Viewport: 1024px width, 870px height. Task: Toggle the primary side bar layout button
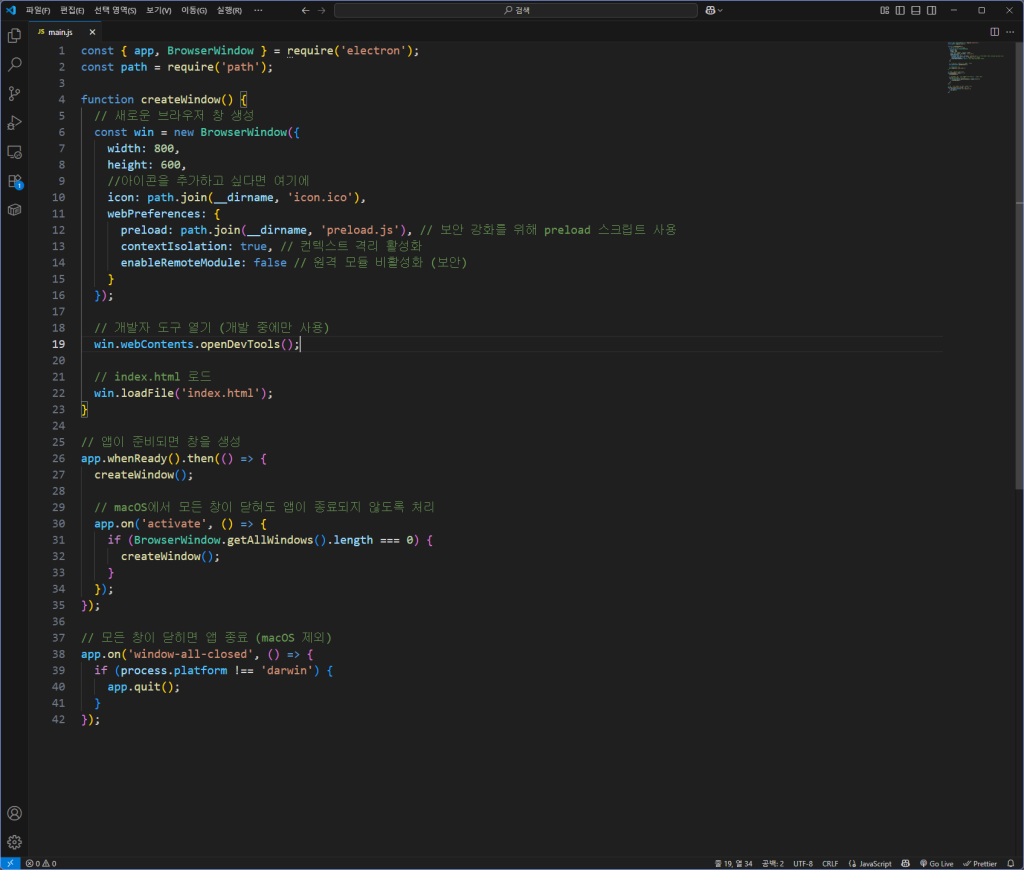[x=900, y=10]
